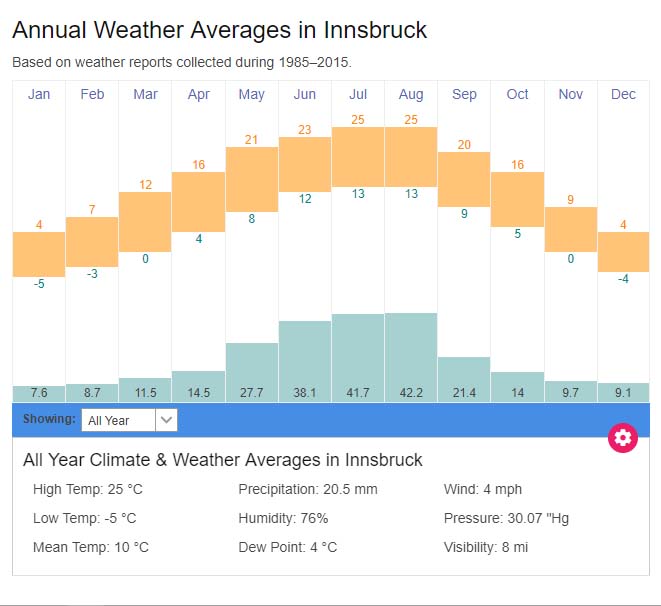Click the Nov month header
Image resolution: width=661 pixels, height=606 pixels.
pyautogui.click(x=571, y=94)
